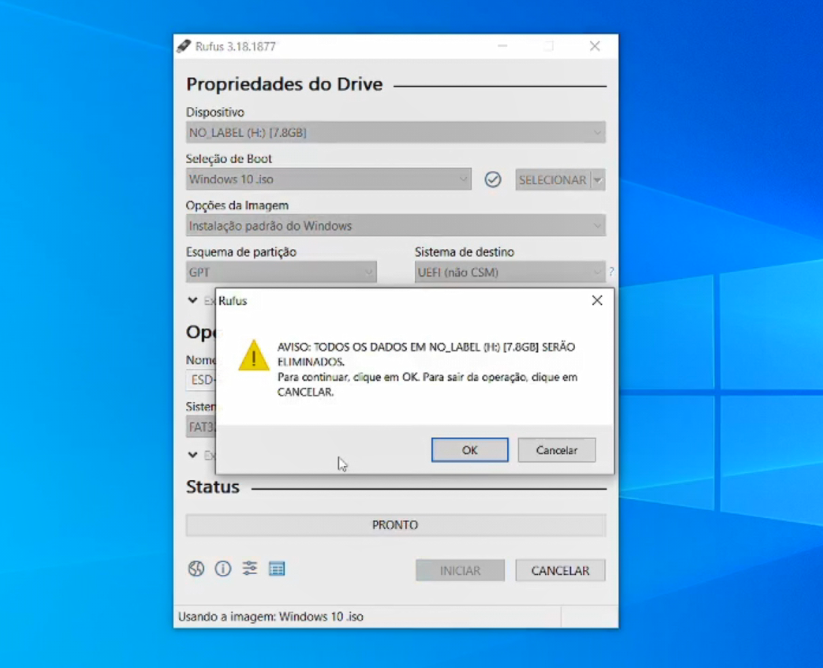Open the Opções da Imagem dropdown
The width and height of the screenshot is (823, 668).
tap(396, 226)
